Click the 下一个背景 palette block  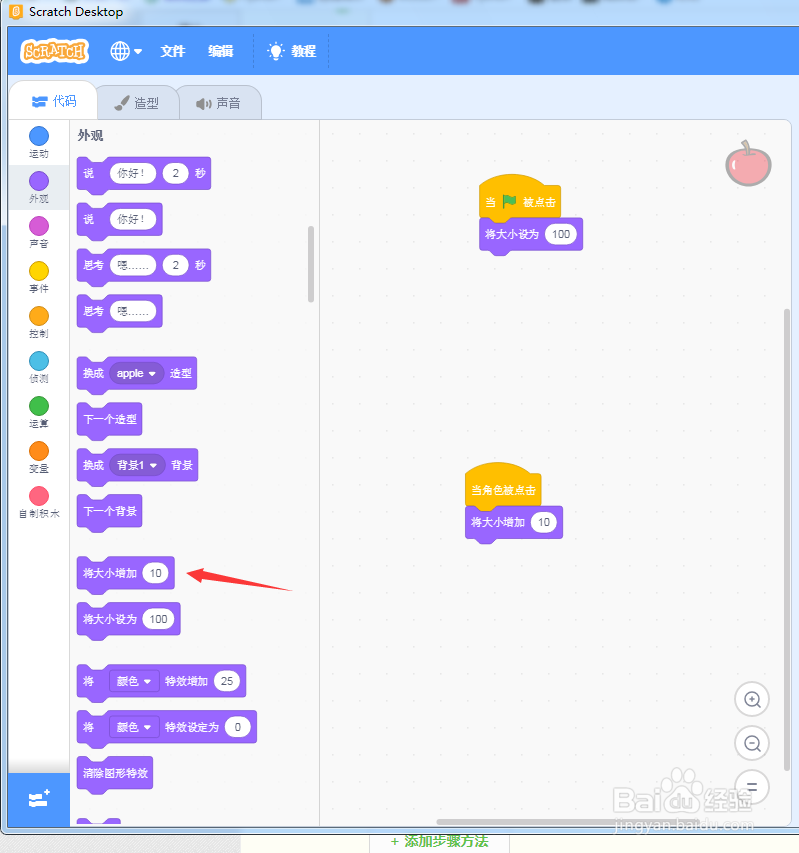[110, 511]
